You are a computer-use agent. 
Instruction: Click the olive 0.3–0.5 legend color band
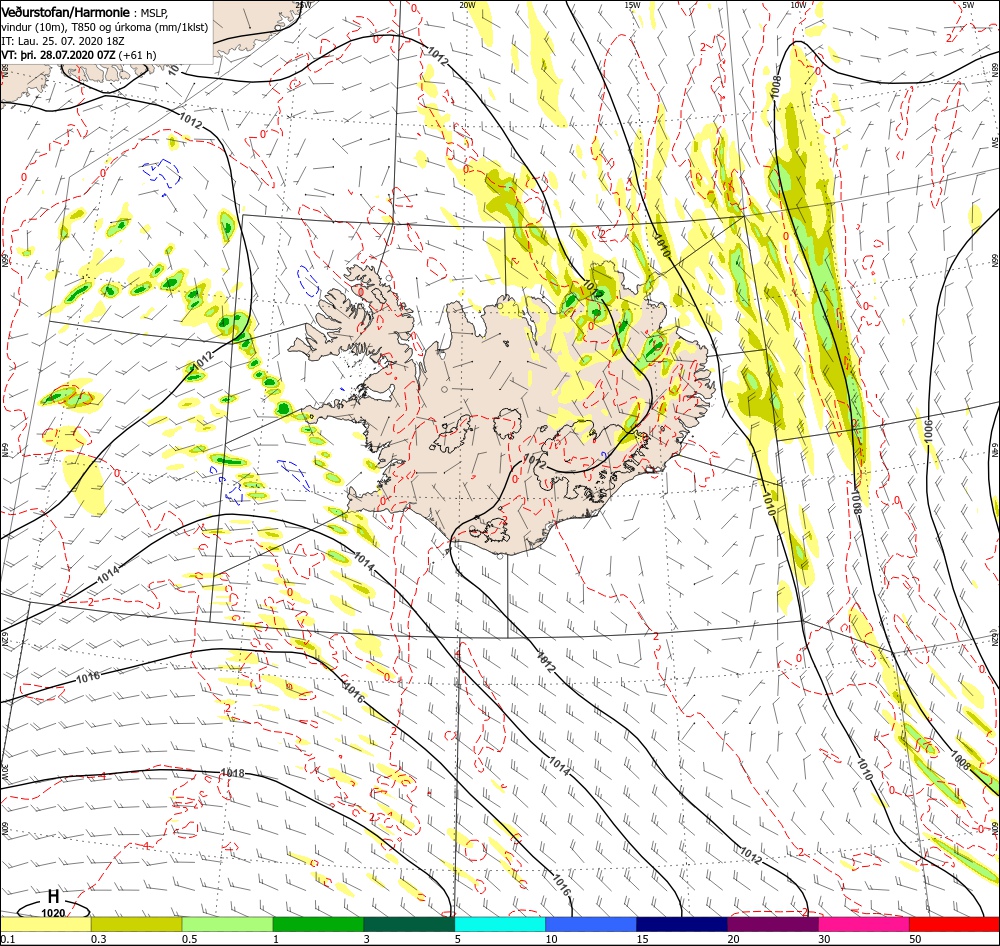pos(136,924)
